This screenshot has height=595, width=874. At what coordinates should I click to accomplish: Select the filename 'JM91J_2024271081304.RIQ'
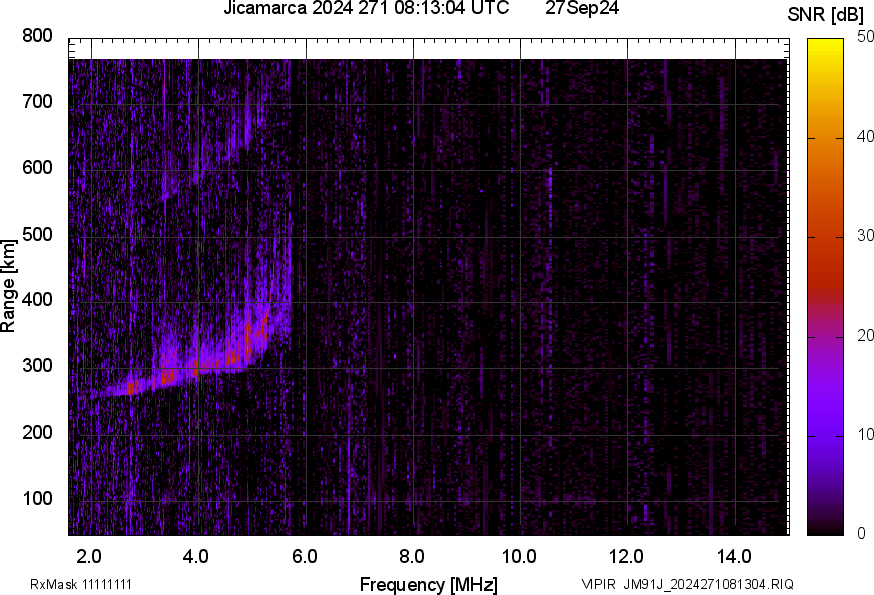pos(709,584)
